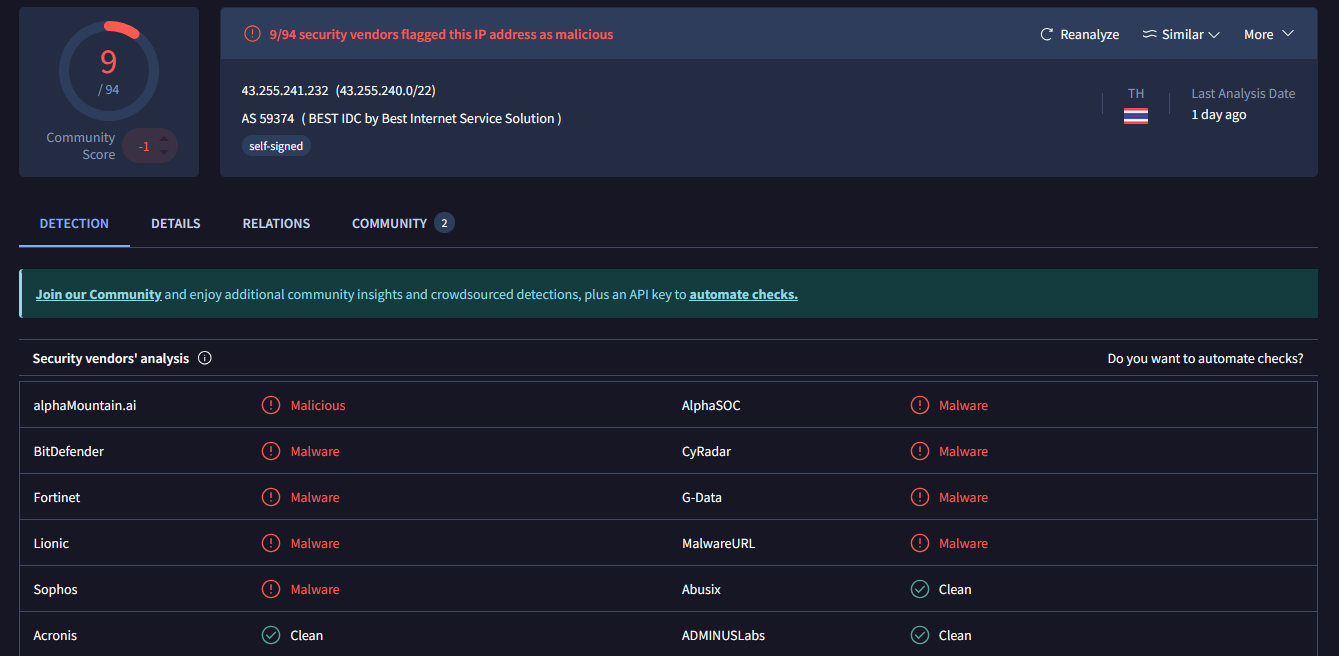This screenshot has width=1339, height=656.
Task: Click the Malicious verdict for alphaMountain.ai
Action: click(x=318, y=405)
